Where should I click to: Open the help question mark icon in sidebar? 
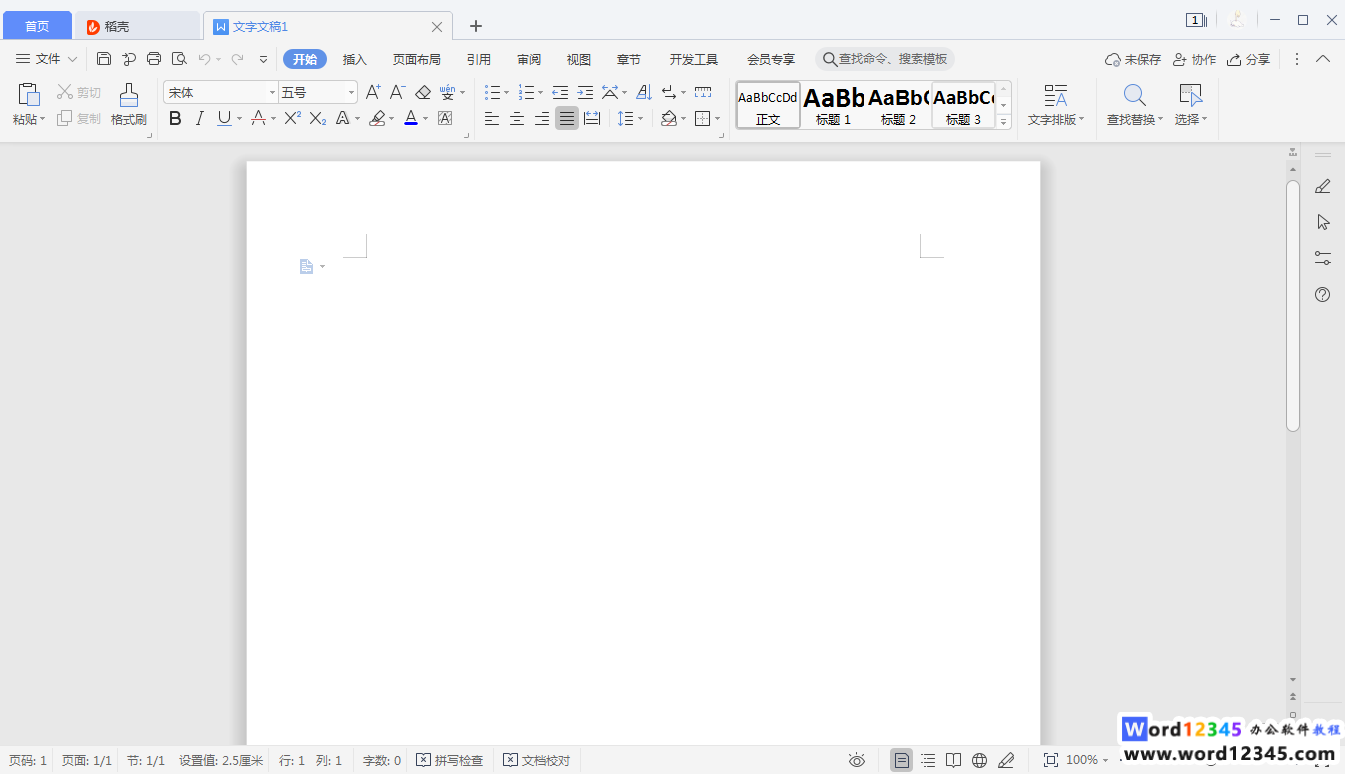[x=1322, y=294]
